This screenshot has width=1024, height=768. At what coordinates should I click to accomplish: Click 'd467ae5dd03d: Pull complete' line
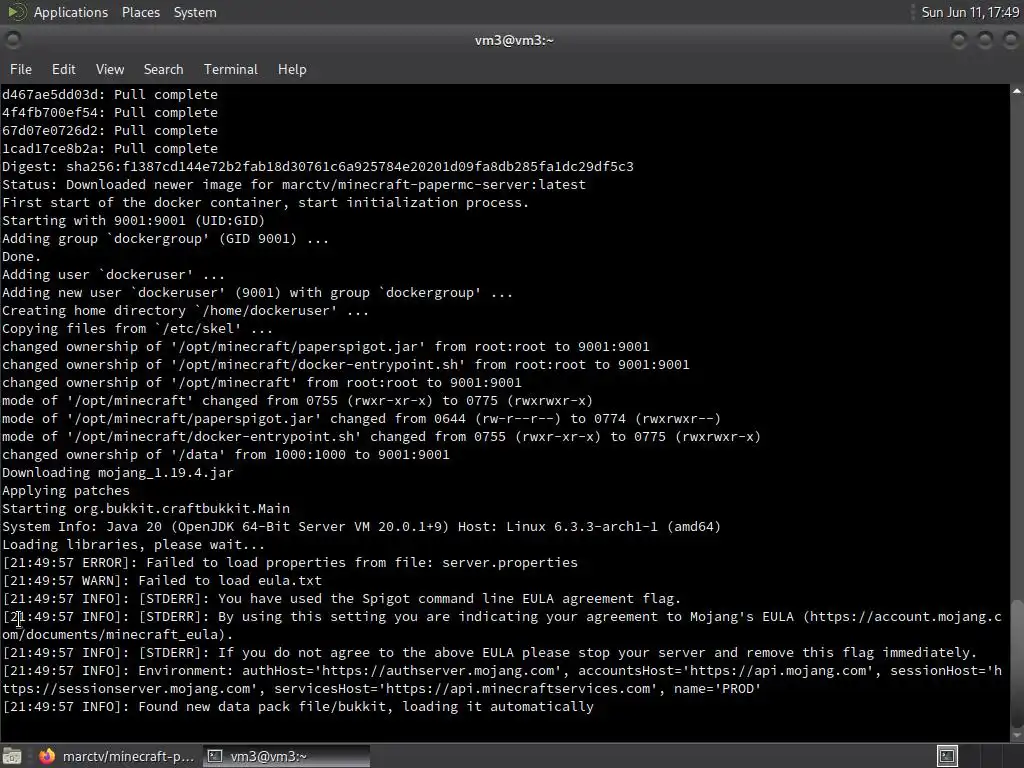(110, 94)
